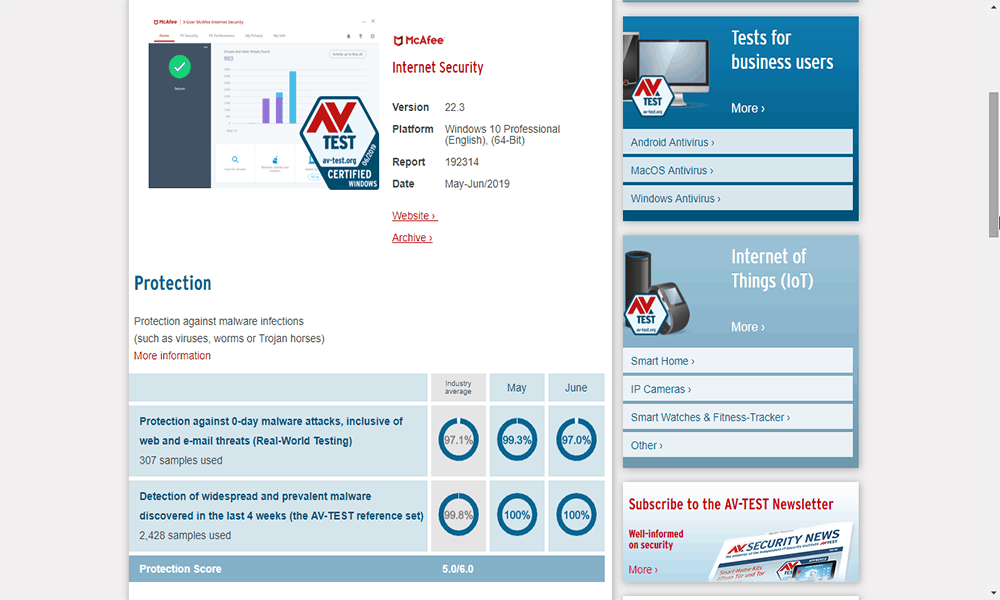This screenshot has width=1000, height=600.
Task: Open MacOS Antivirus tests
Action: pos(738,170)
